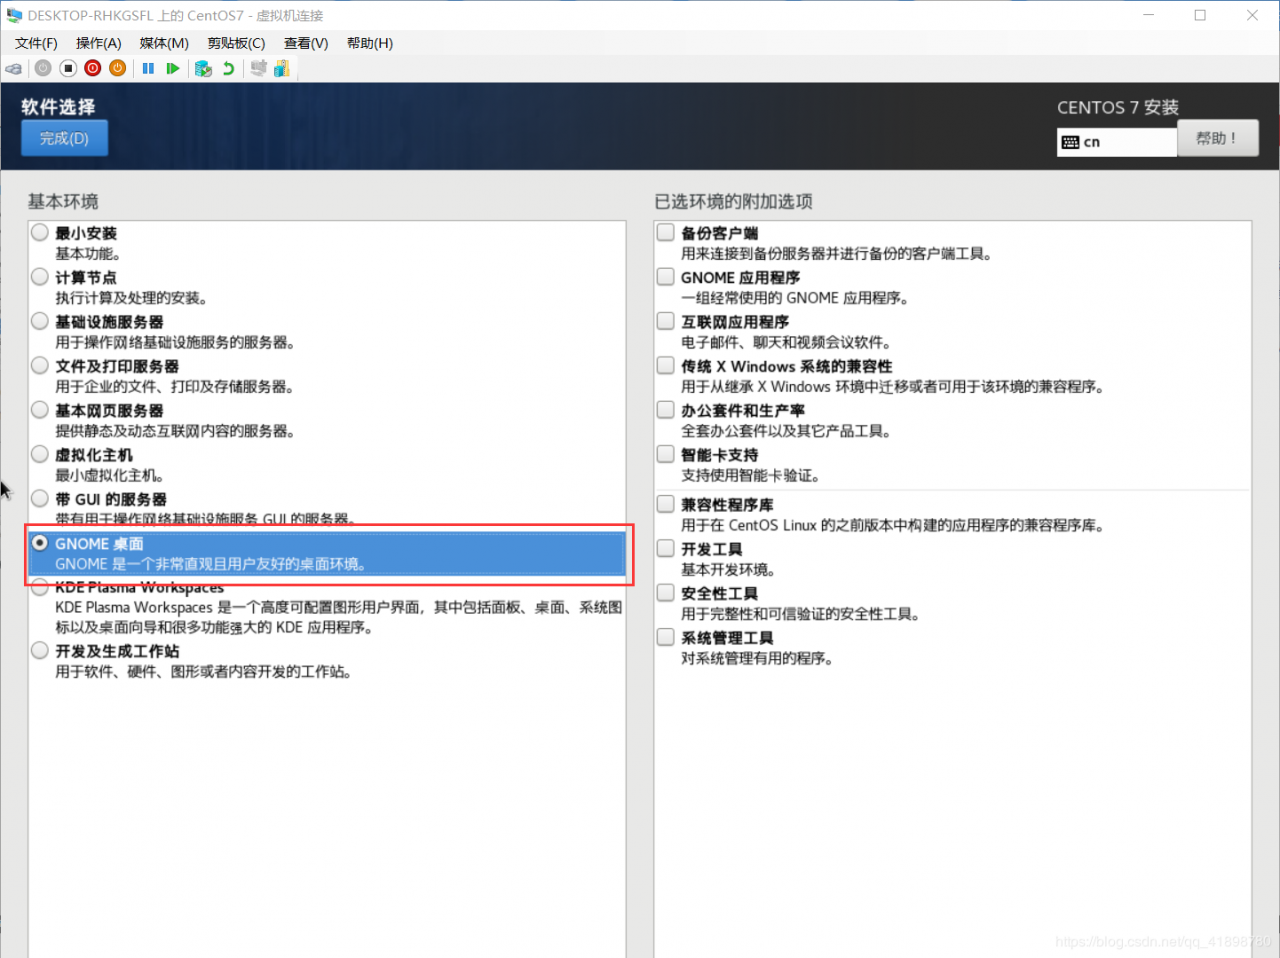Click the 完成(D) button
The width and height of the screenshot is (1280, 958).
(x=64, y=138)
